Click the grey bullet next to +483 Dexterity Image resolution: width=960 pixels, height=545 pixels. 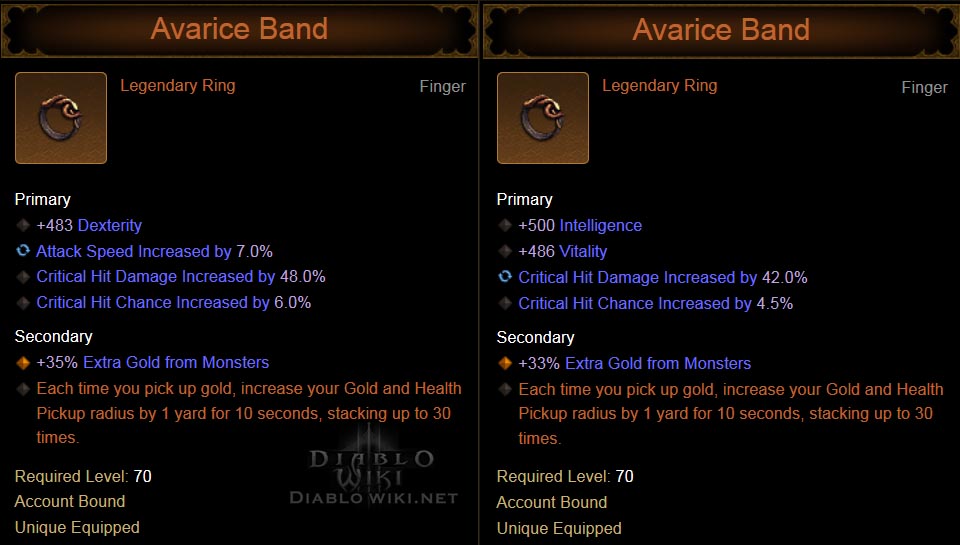click(23, 225)
